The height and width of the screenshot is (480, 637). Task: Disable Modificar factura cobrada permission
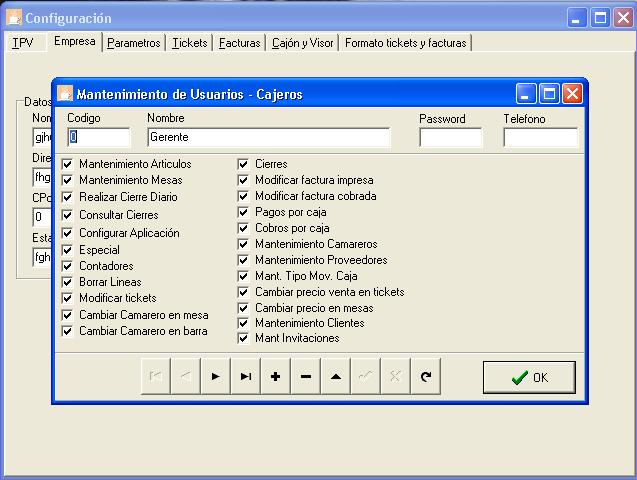(x=243, y=196)
